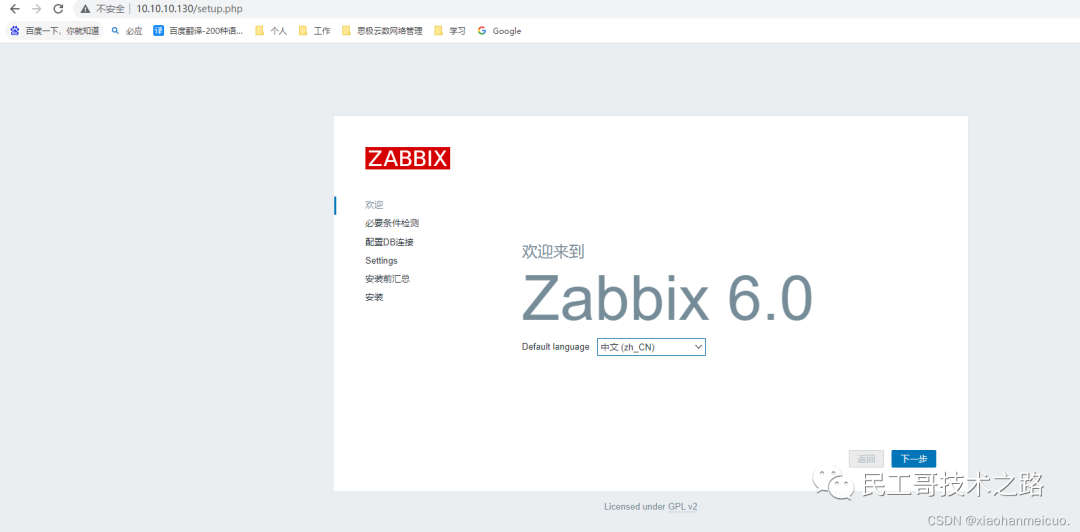
Task: Click the browser back arrow
Action: point(14,9)
